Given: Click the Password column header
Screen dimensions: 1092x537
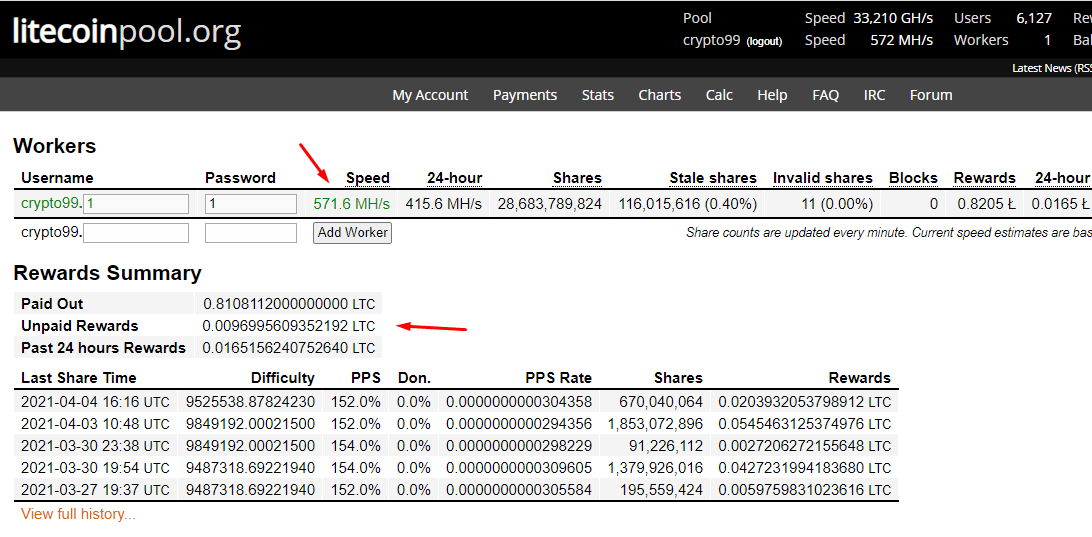Looking at the screenshot, I should (240, 178).
